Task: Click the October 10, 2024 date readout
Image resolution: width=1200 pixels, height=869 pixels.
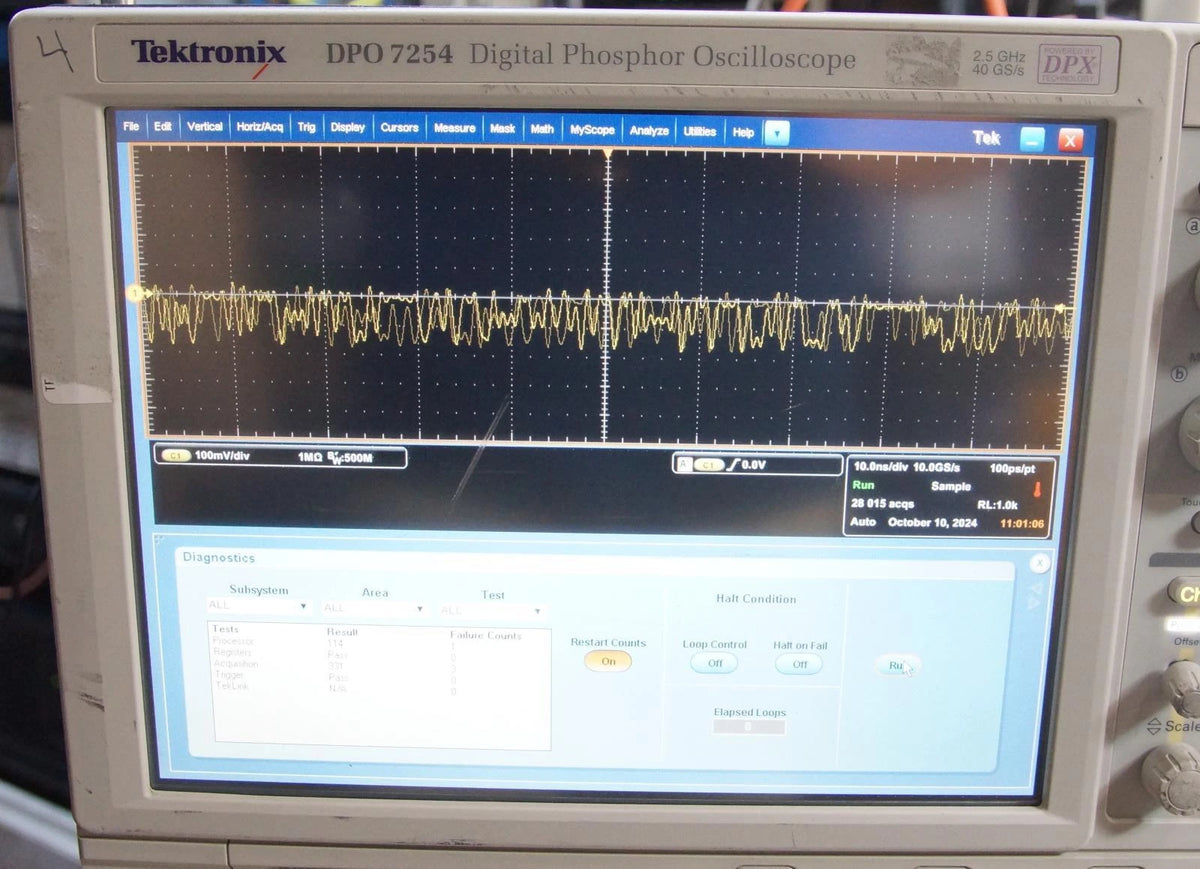Action: coord(933,523)
